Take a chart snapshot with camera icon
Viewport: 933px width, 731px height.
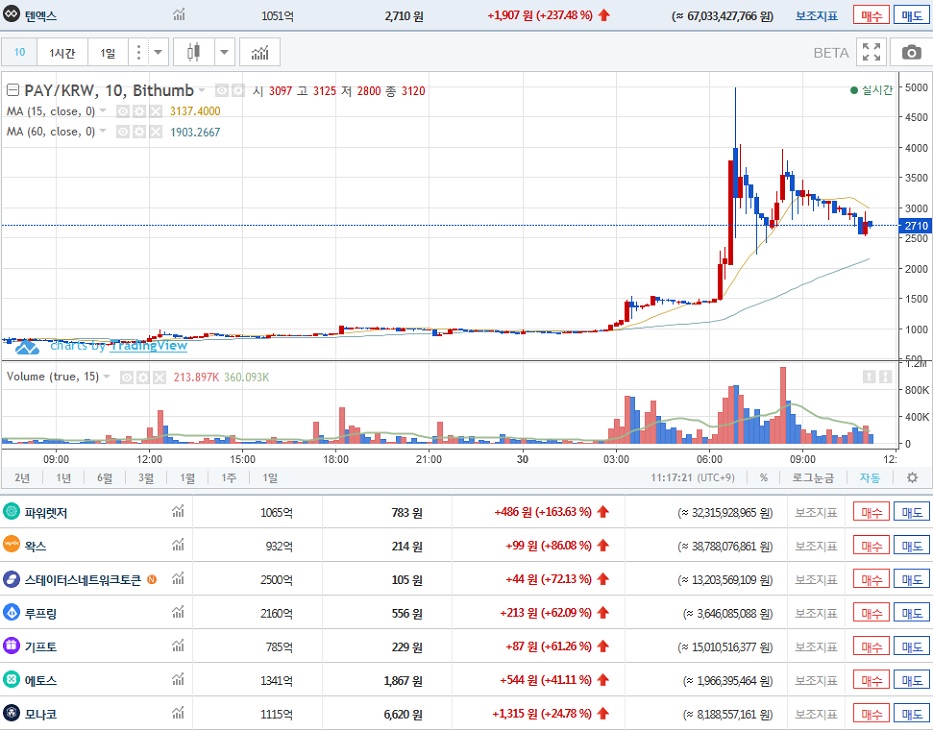coord(911,52)
